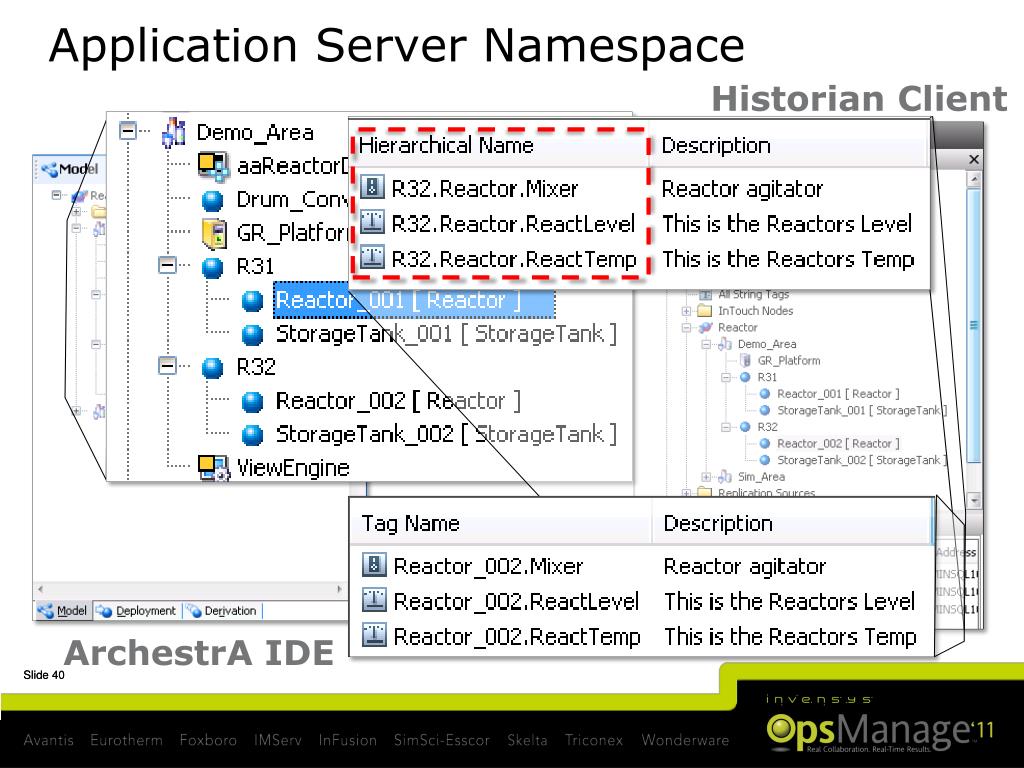Image resolution: width=1024 pixels, height=768 pixels.
Task: Click the Reactor_002.ReactTemp tag icon
Action: pyautogui.click(x=374, y=635)
